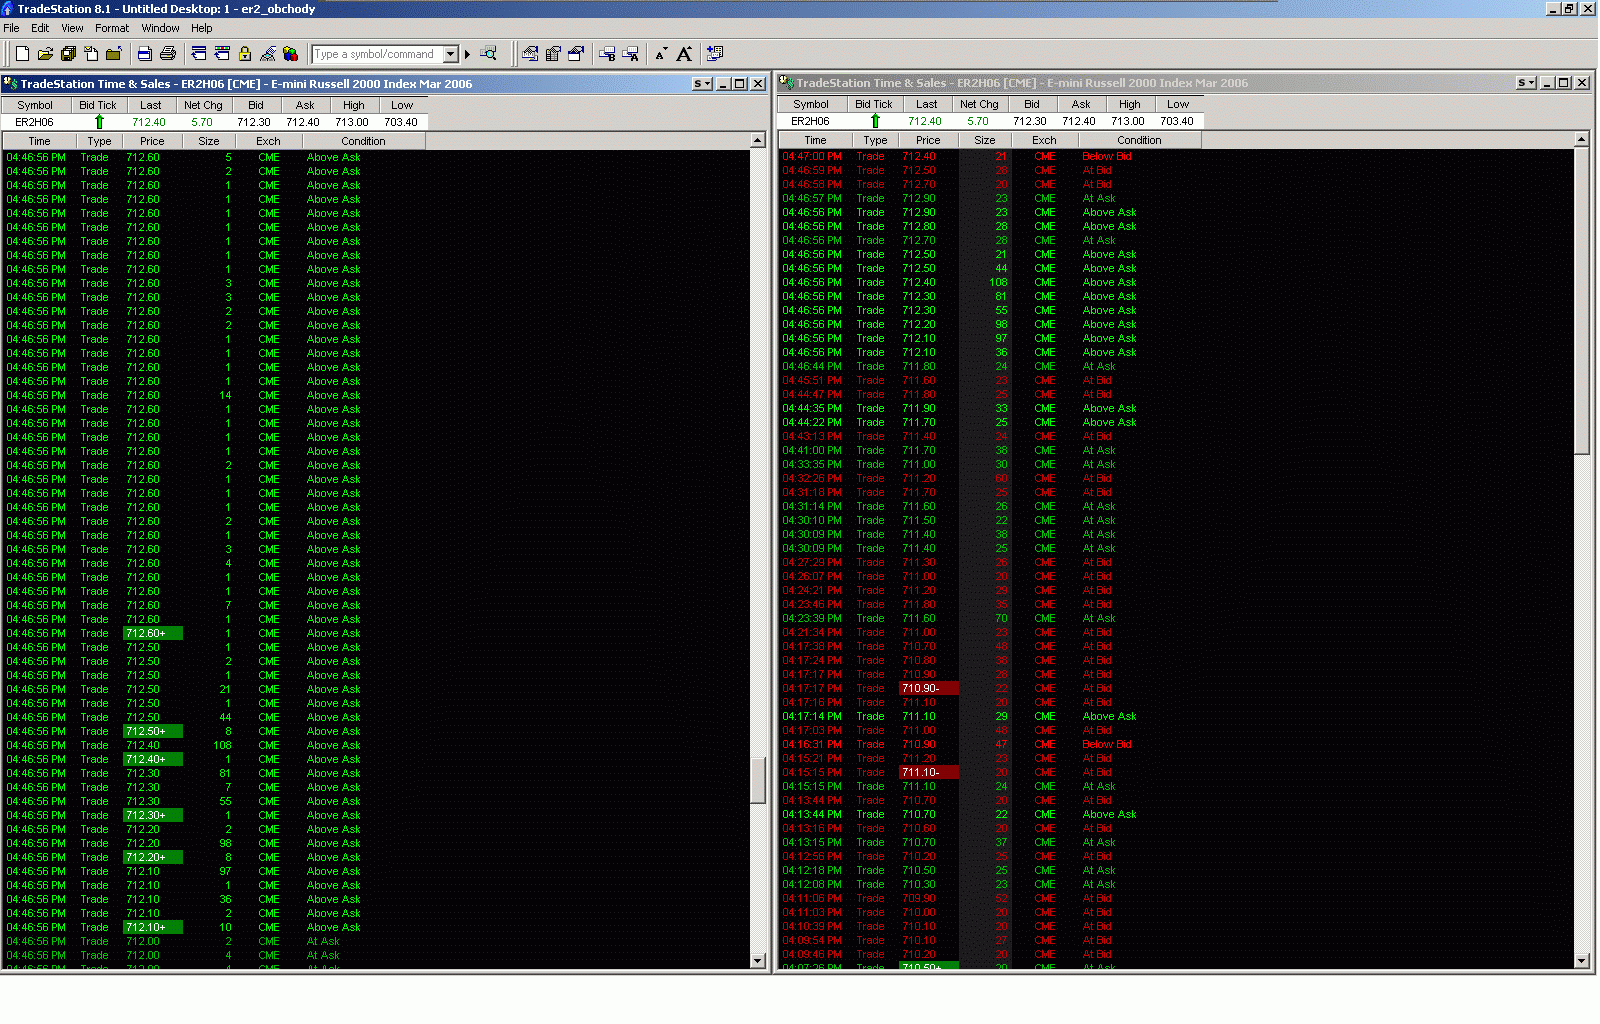The image size is (1600, 1024).
Task: Click the last toolbar icon after font buttons
Action: tap(714, 54)
